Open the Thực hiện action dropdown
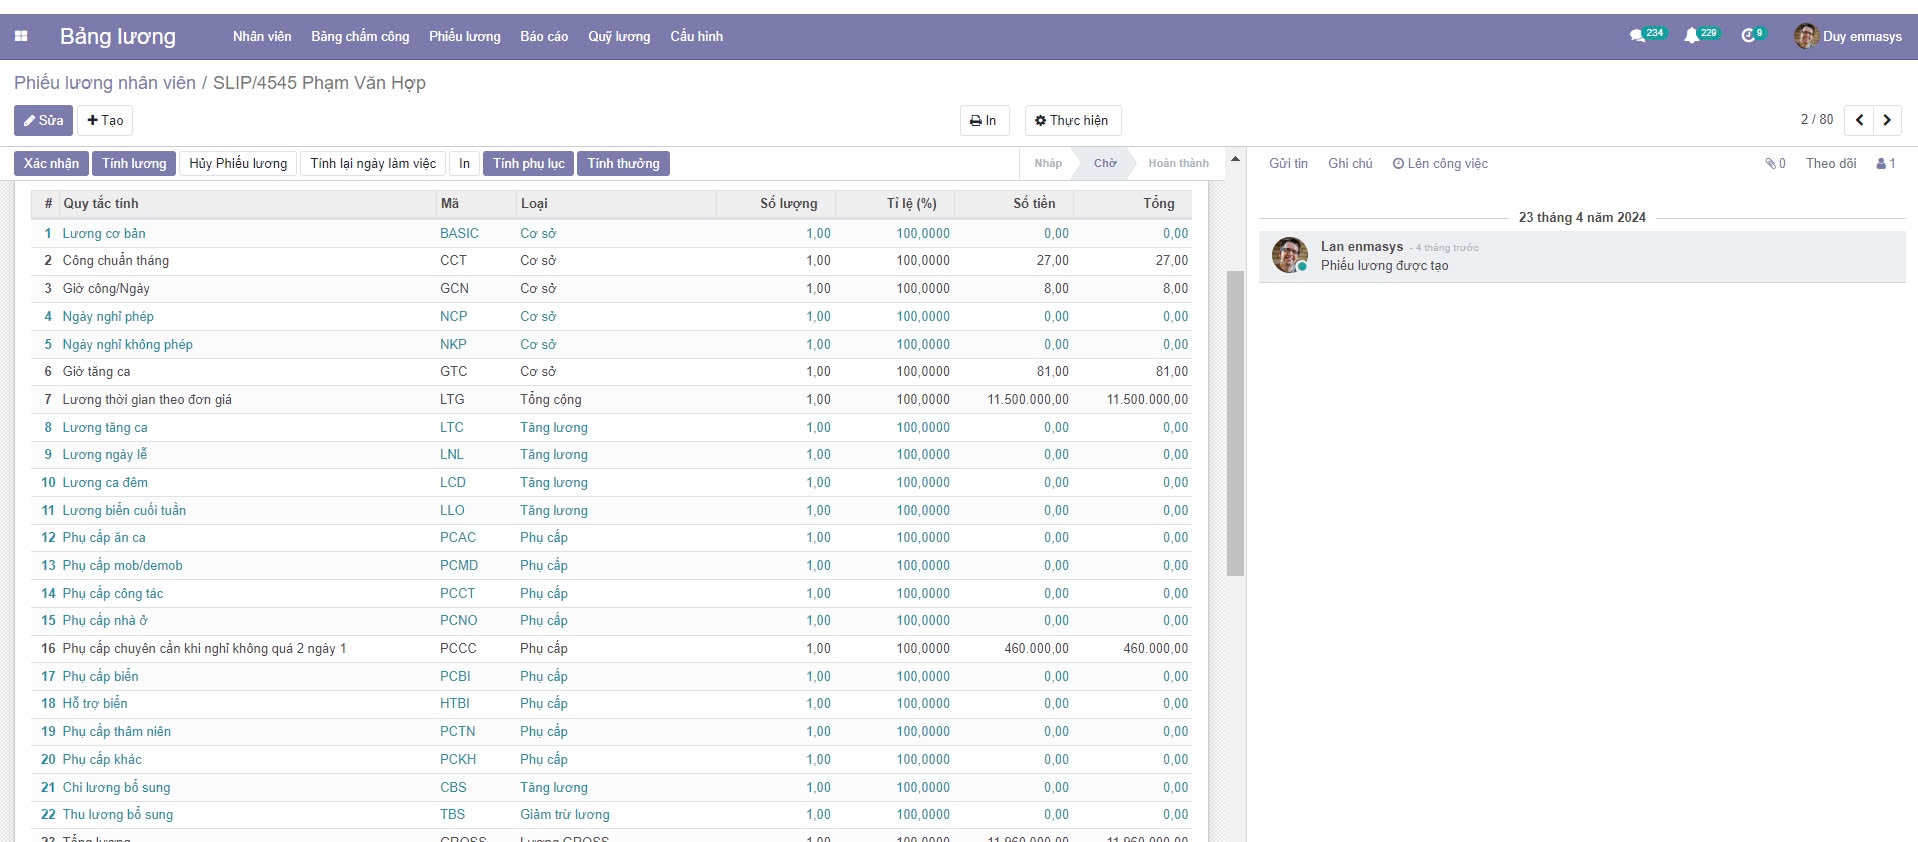The width and height of the screenshot is (1918, 842). 1071,121
